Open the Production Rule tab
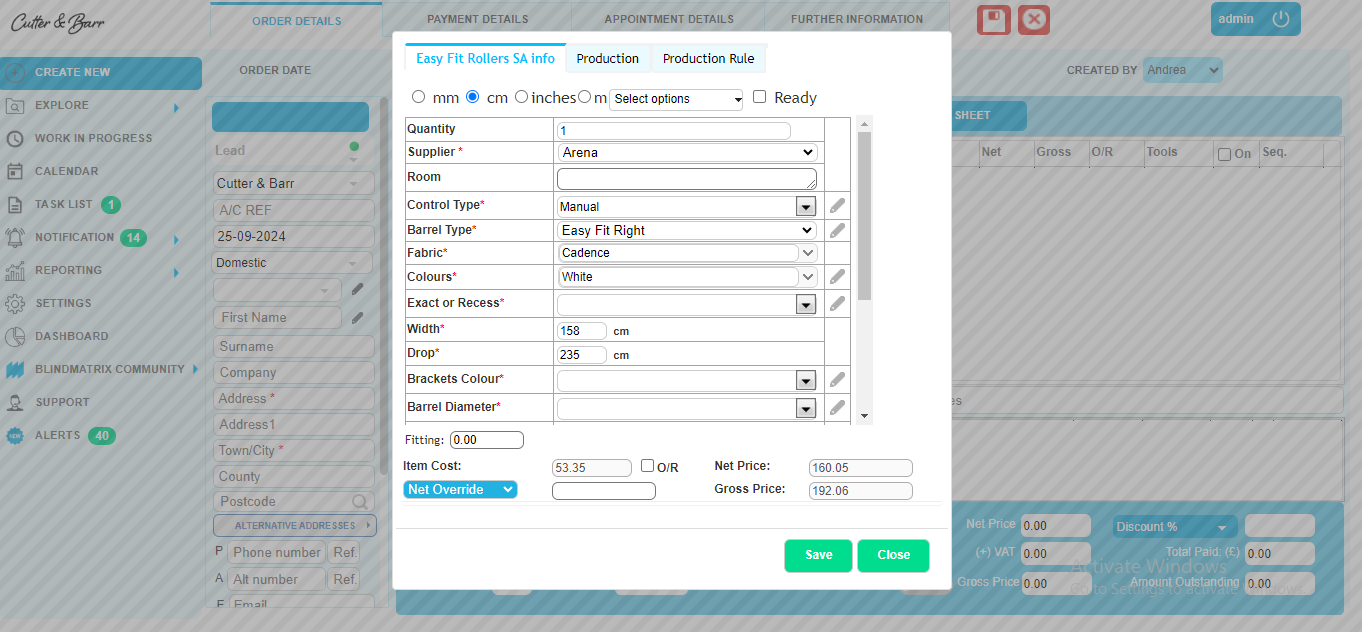Viewport: 1362px width, 632px height. [x=708, y=59]
